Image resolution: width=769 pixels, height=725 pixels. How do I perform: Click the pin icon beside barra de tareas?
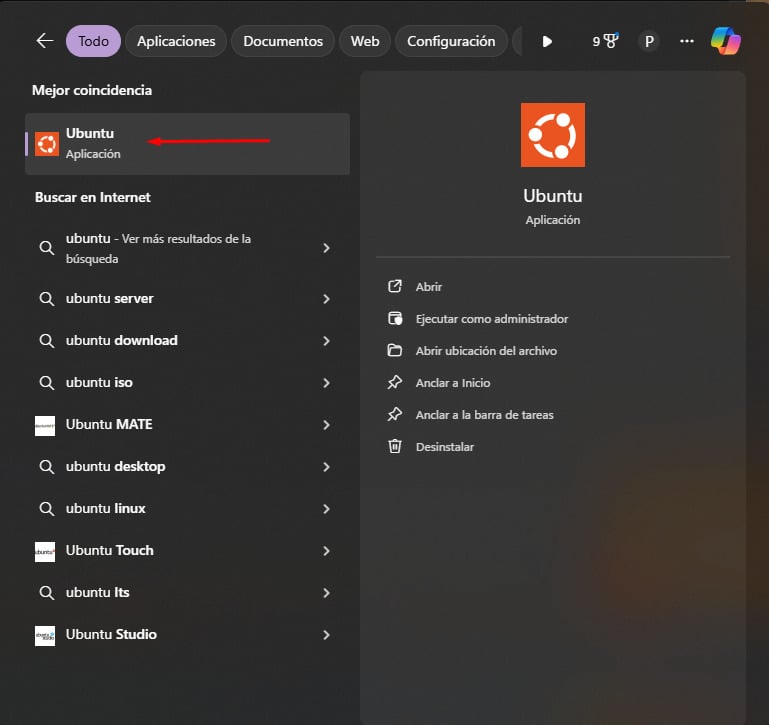click(395, 414)
